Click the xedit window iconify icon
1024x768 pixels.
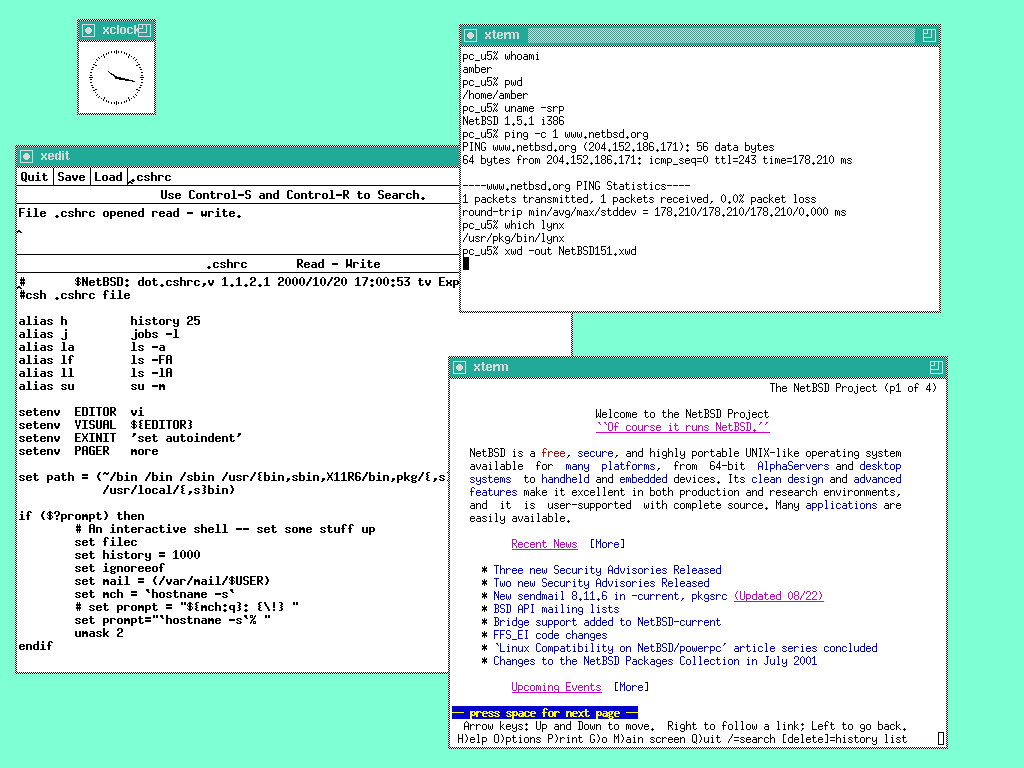(27, 156)
